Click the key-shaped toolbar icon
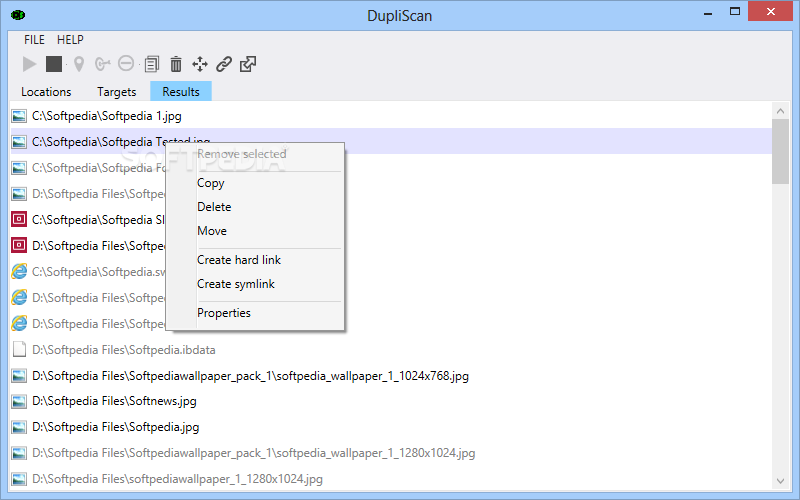The height and width of the screenshot is (500, 800). (103, 64)
